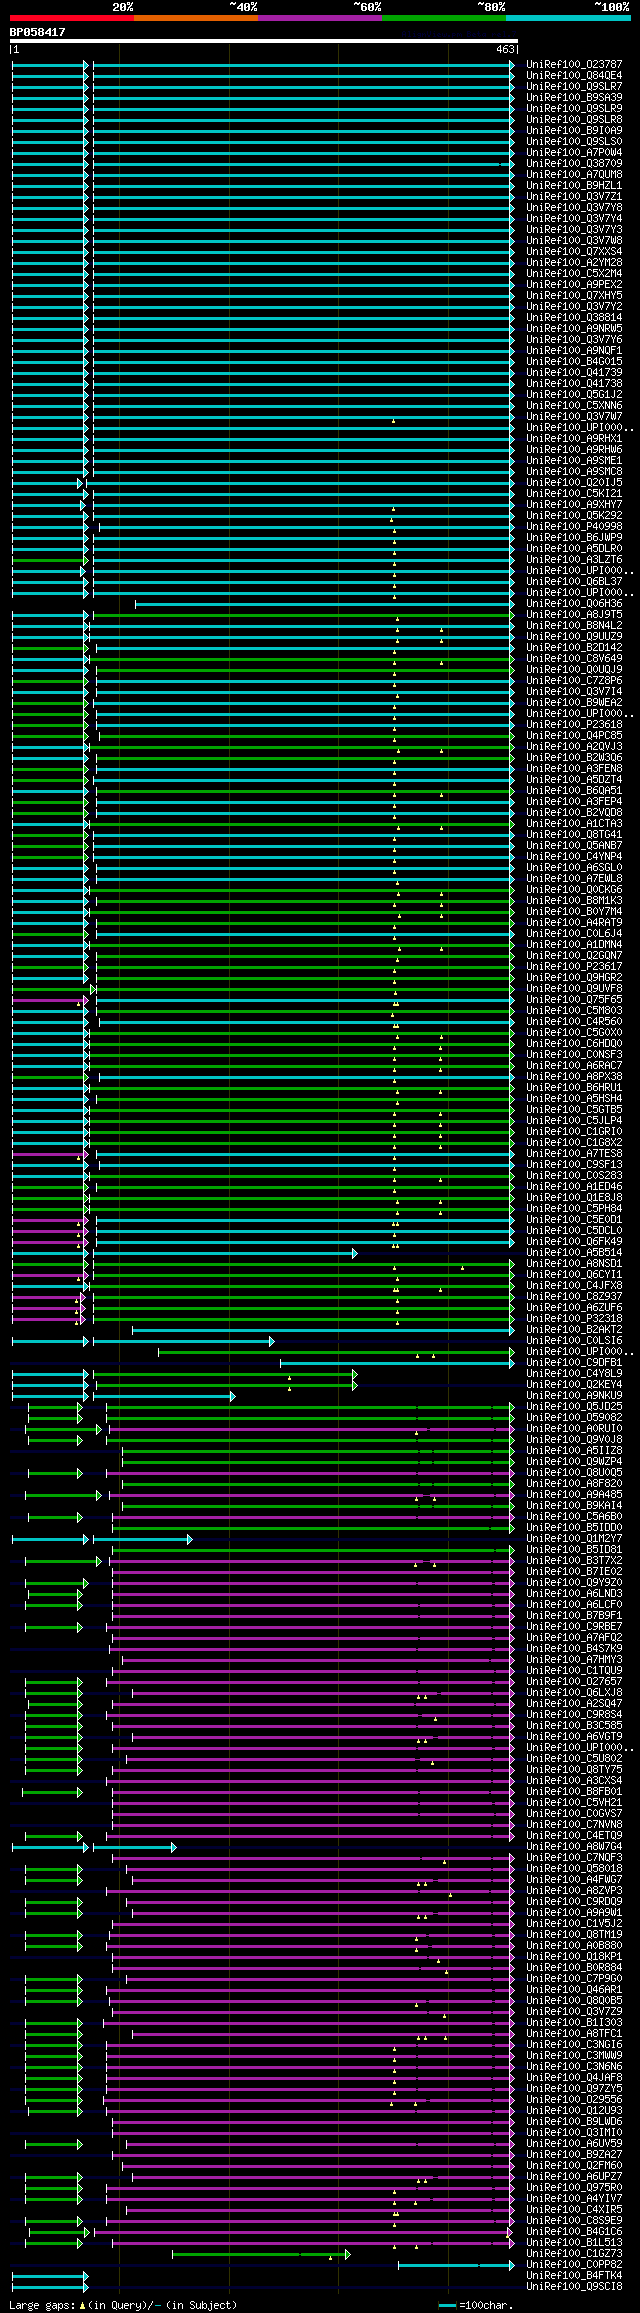Select hit UniRef100_B1L513

(574, 2242)
